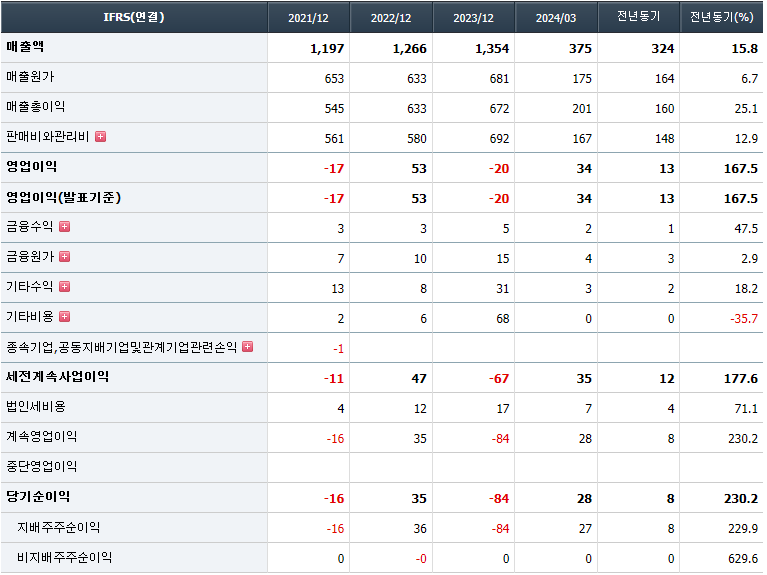Image resolution: width=767 pixels, height=575 pixels.
Task: Click the IFRS(연결) column header
Action: click(134, 17)
